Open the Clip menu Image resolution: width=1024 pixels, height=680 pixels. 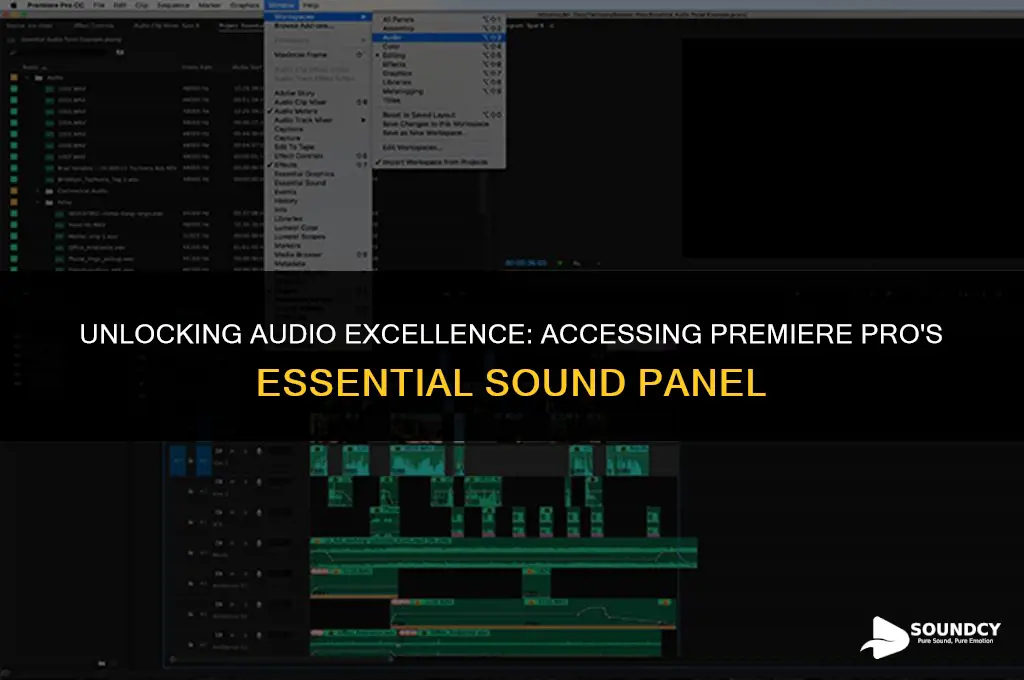(x=141, y=5)
